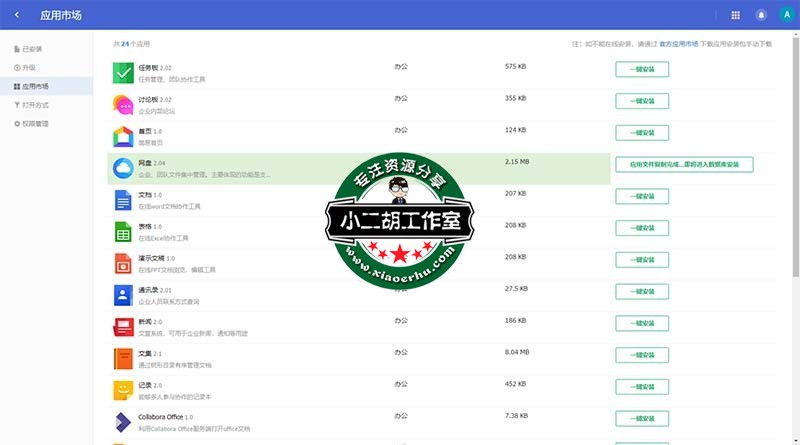
Task: Click the 任务板 green checkmark app icon
Action: 123,72
